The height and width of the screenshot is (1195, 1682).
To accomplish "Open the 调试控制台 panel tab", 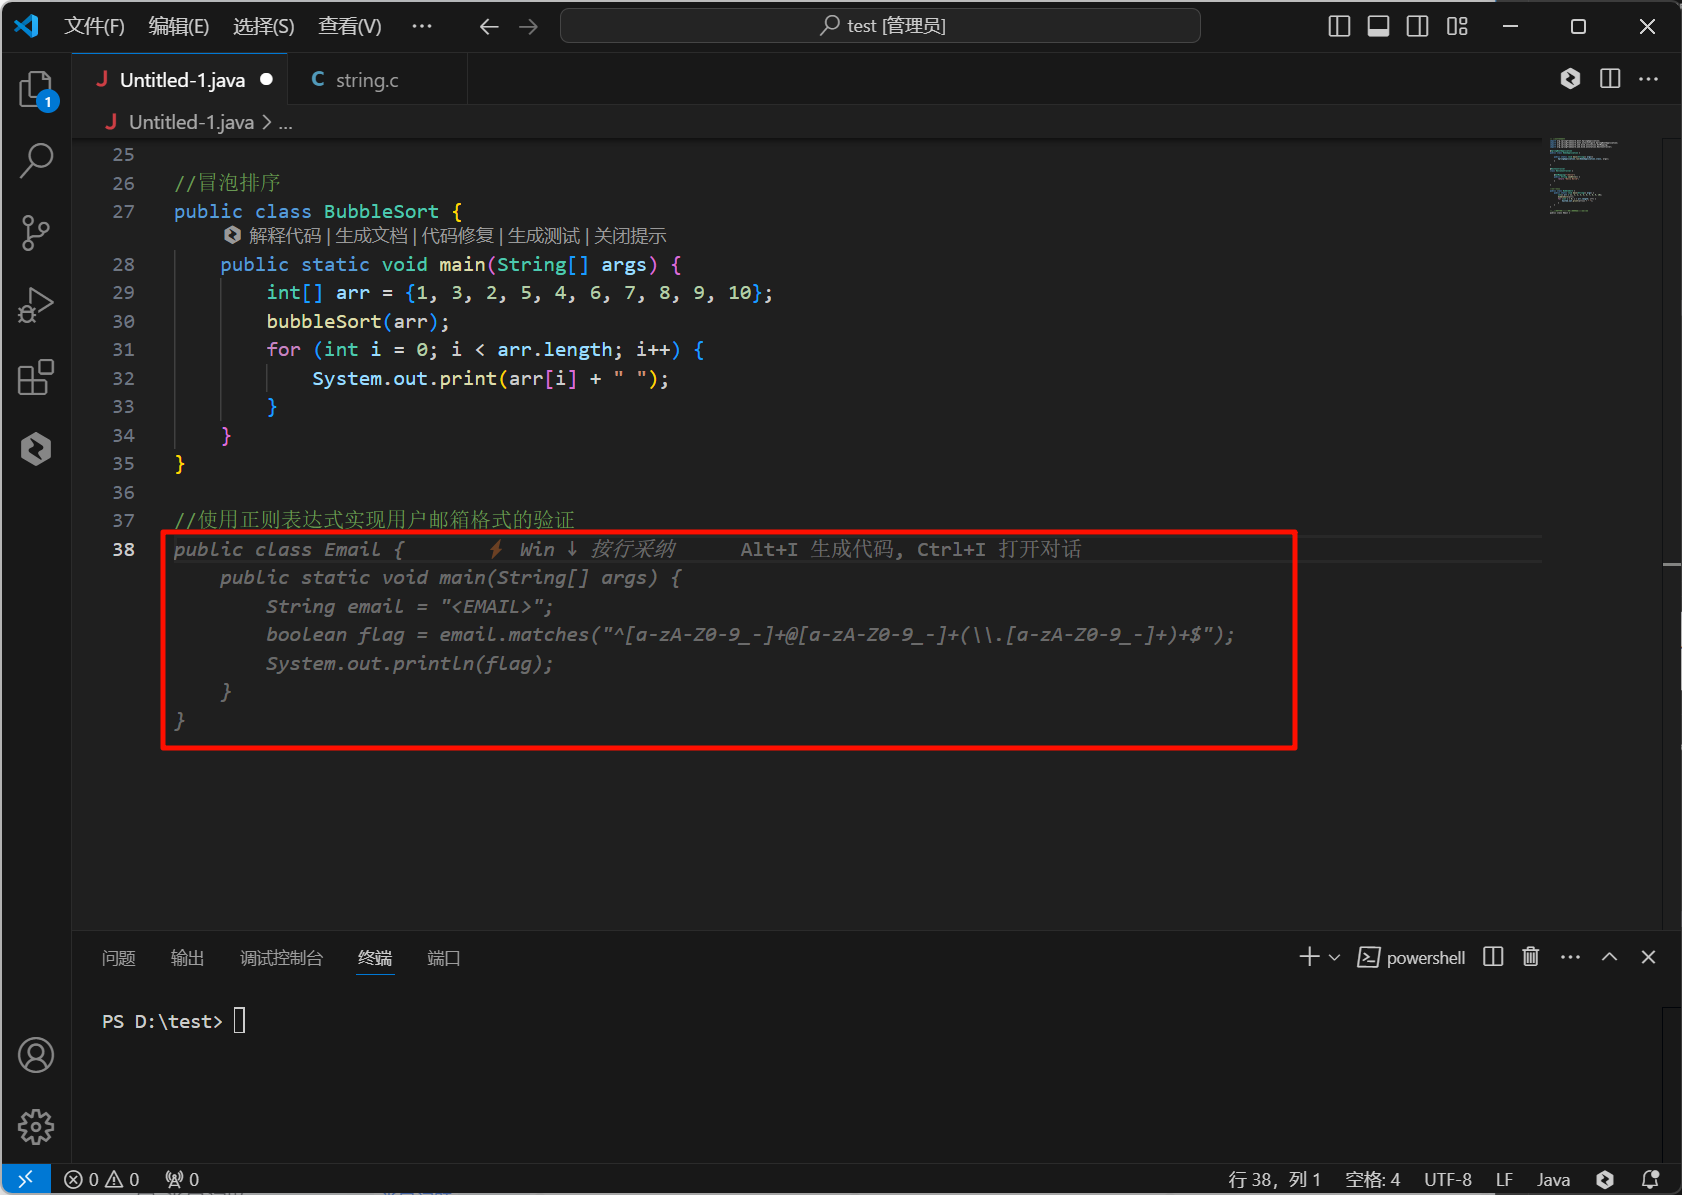I will tap(281, 958).
